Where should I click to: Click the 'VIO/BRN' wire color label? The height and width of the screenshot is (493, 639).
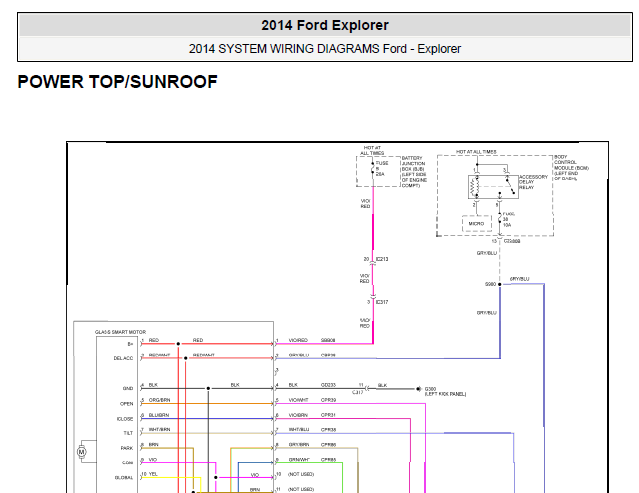(298, 415)
